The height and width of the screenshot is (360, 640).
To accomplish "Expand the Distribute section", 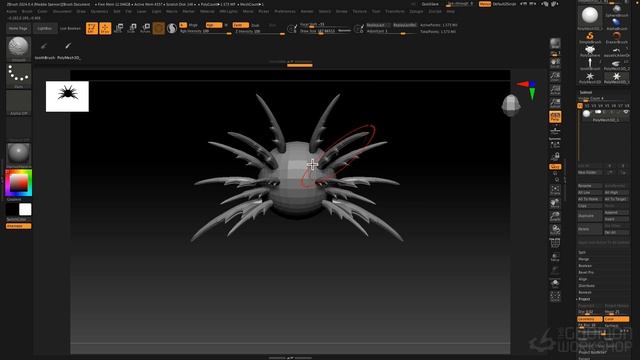I will (586, 286).
